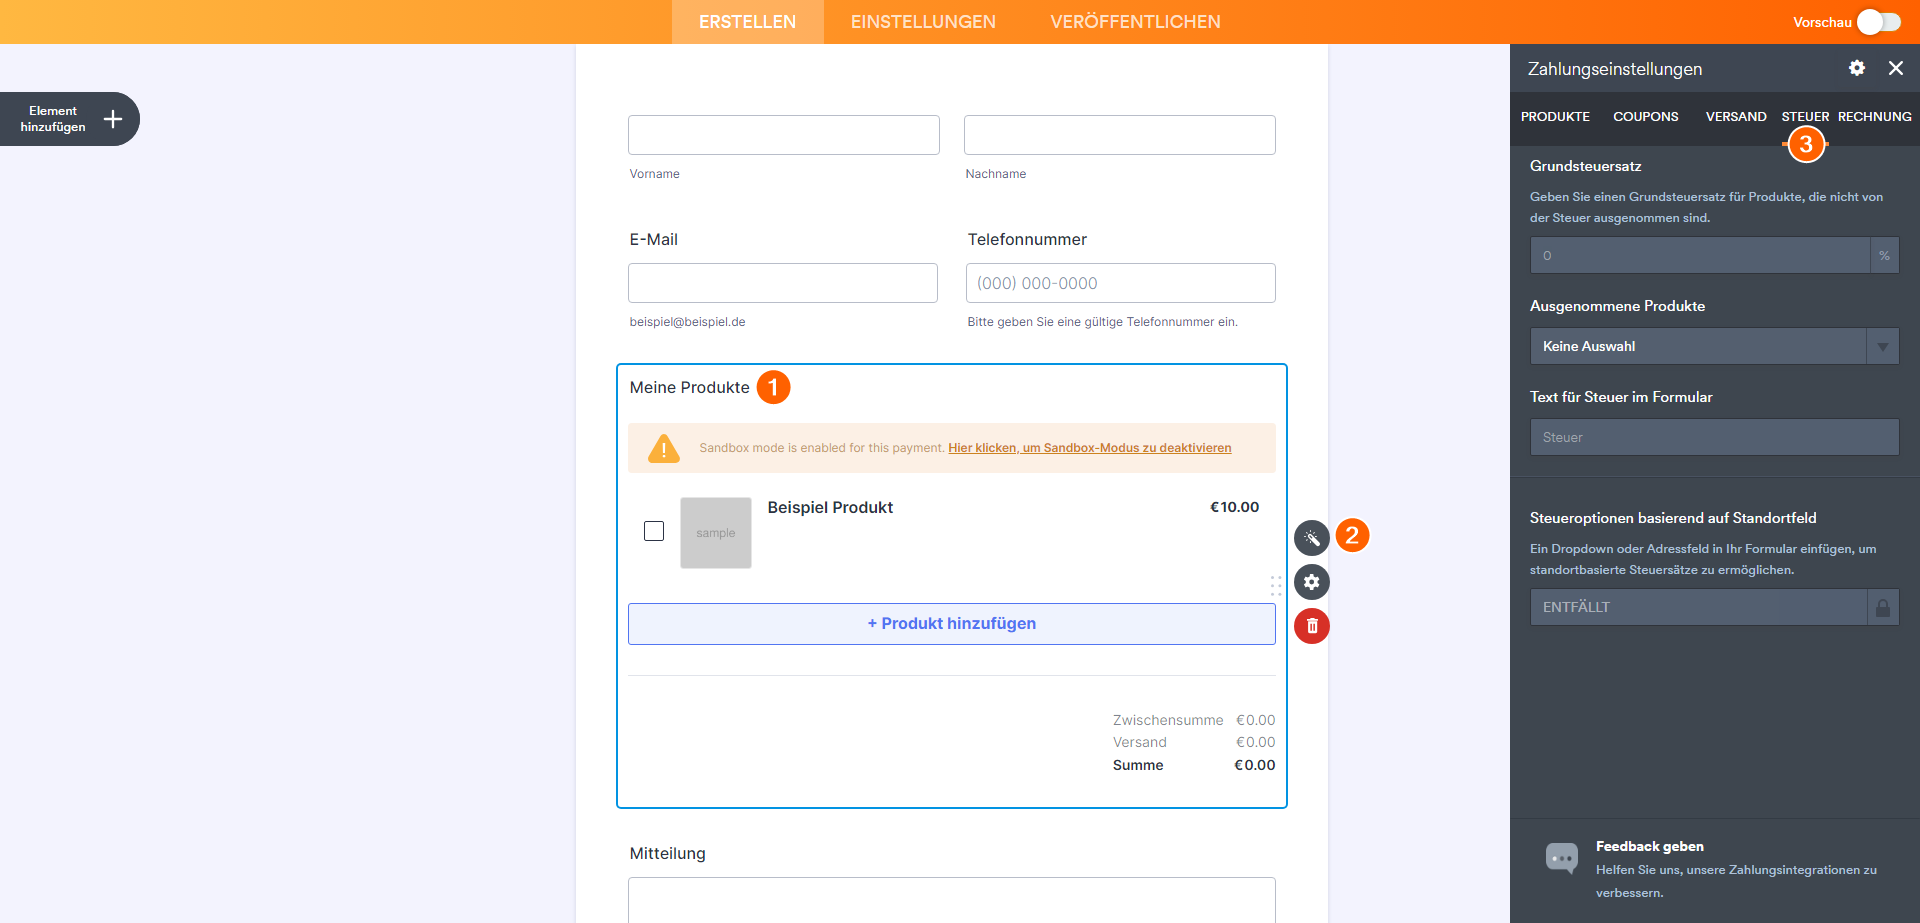The height and width of the screenshot is (923, 1920).
Task: Click the Text für Steuer im Formular input
Action: pyautogui.click(x=1714, y=437)
